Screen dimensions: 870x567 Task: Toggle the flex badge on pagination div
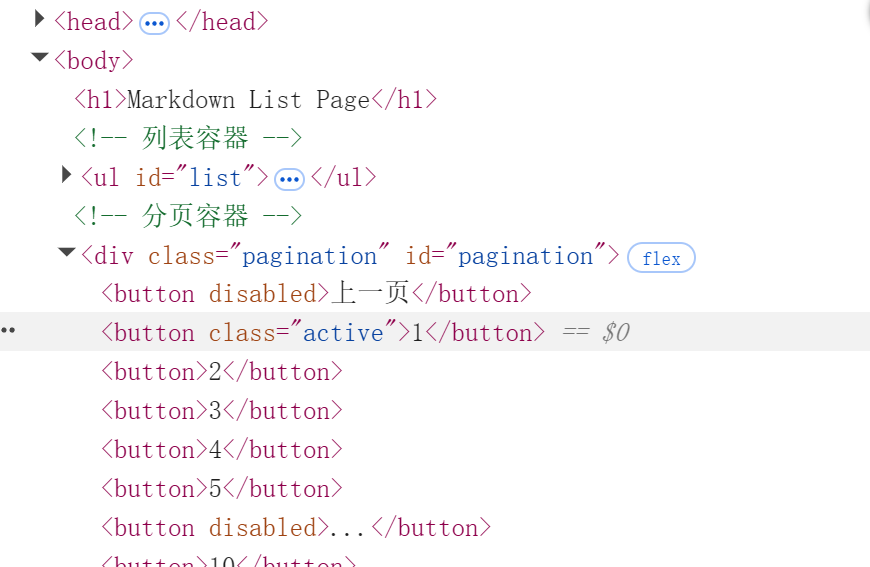pos(661,258)
